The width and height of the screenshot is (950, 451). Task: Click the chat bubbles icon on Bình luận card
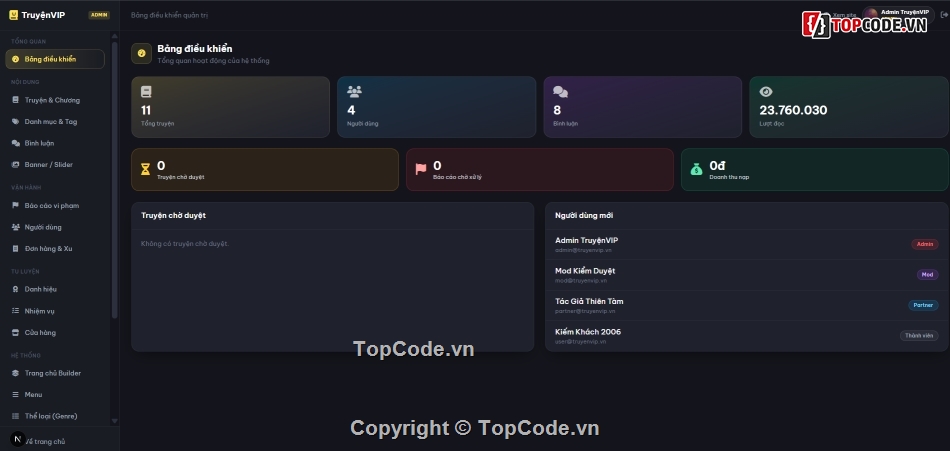click(x=560, y=92)
